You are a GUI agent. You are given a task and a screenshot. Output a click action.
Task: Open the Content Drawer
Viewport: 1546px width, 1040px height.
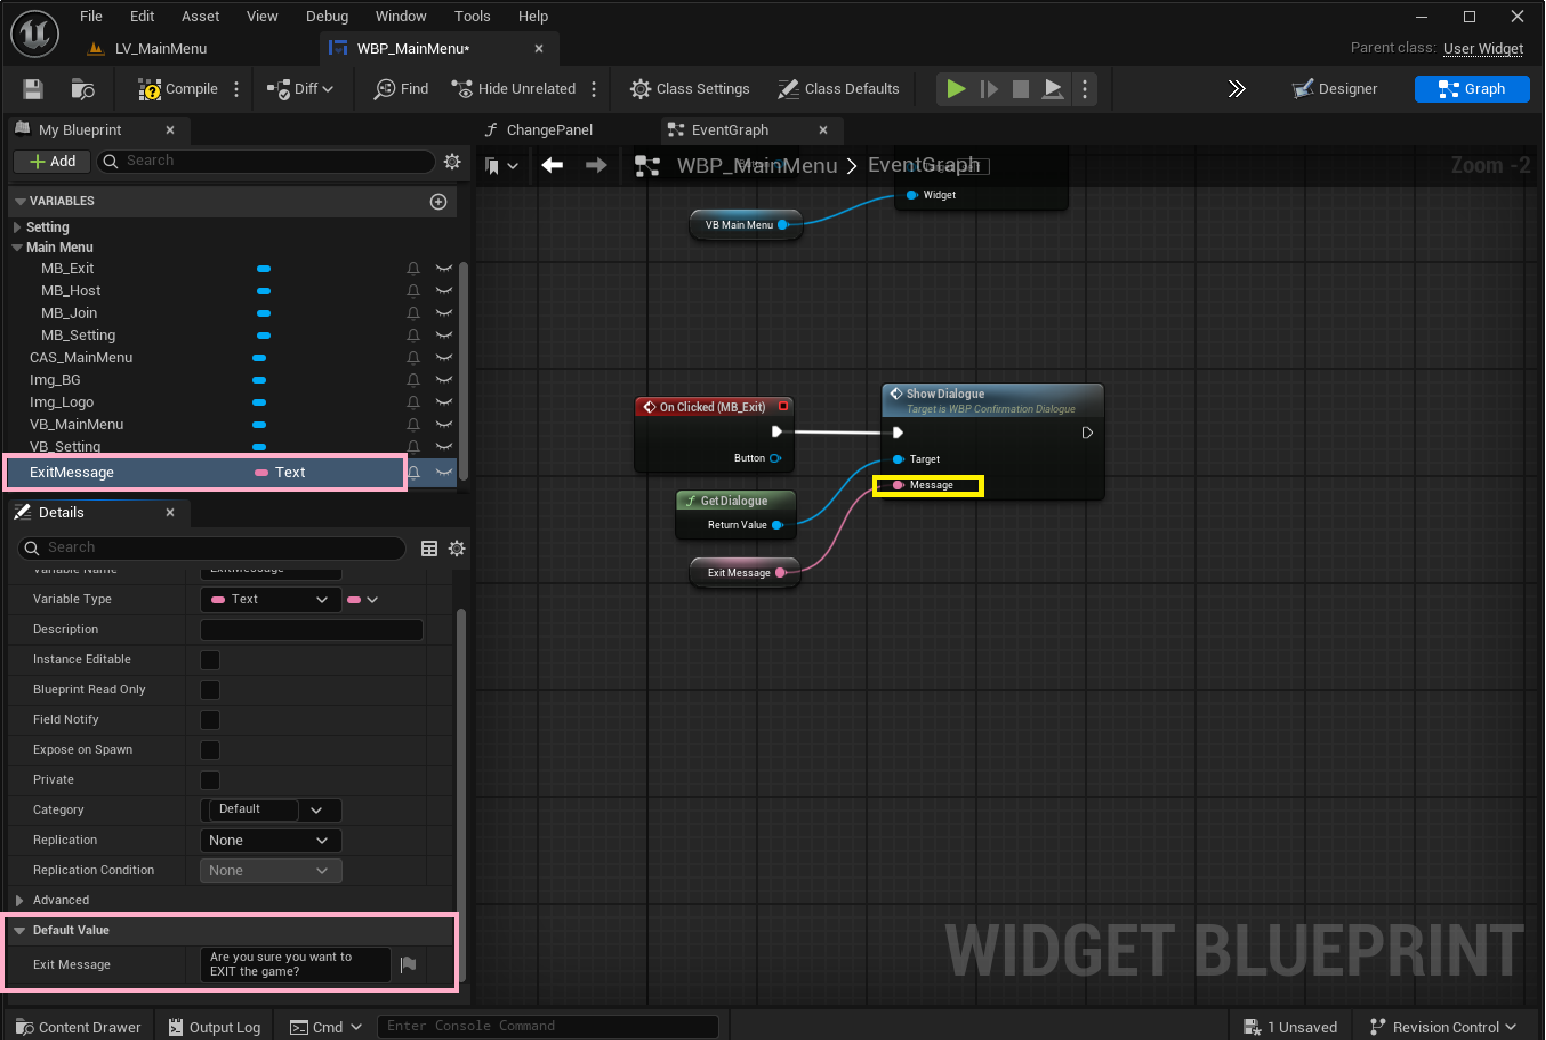pyautogui.click(x=78, y=1027)
